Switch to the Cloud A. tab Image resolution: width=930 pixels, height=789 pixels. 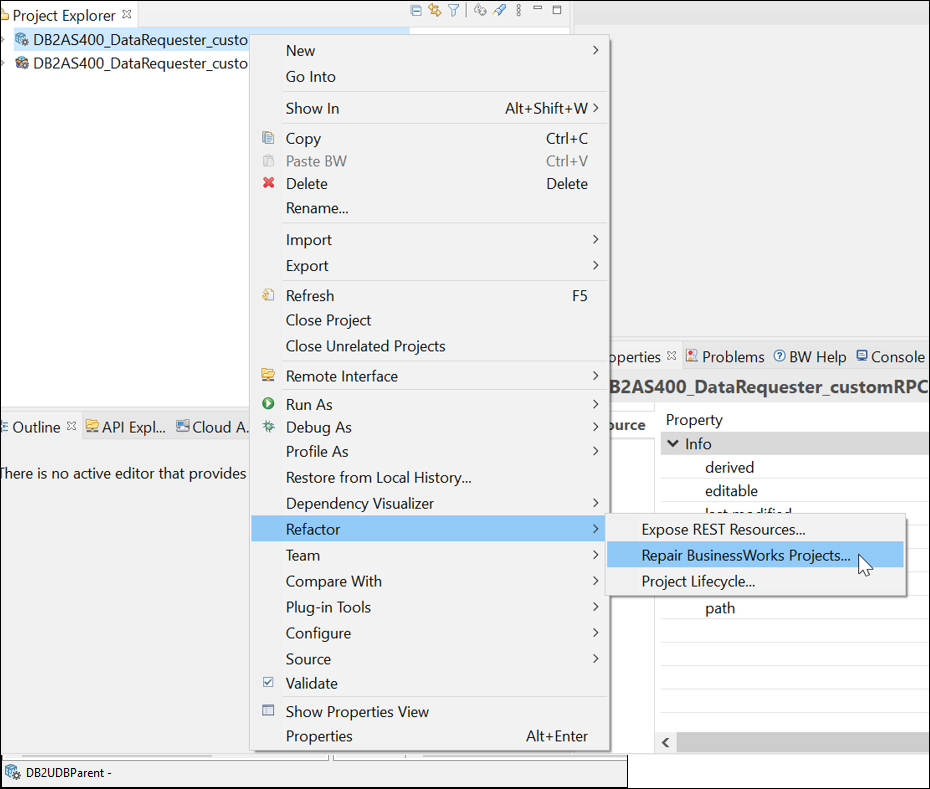212,427
